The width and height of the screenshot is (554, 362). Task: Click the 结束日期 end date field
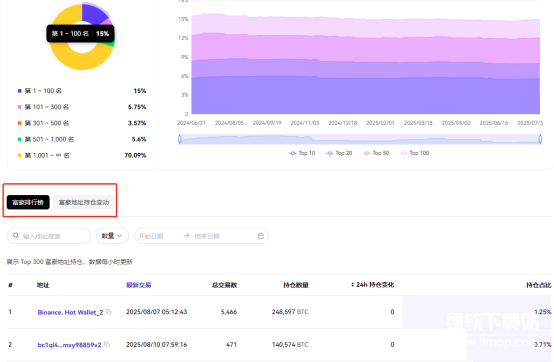pyautogui.click(x=207, y=236)
